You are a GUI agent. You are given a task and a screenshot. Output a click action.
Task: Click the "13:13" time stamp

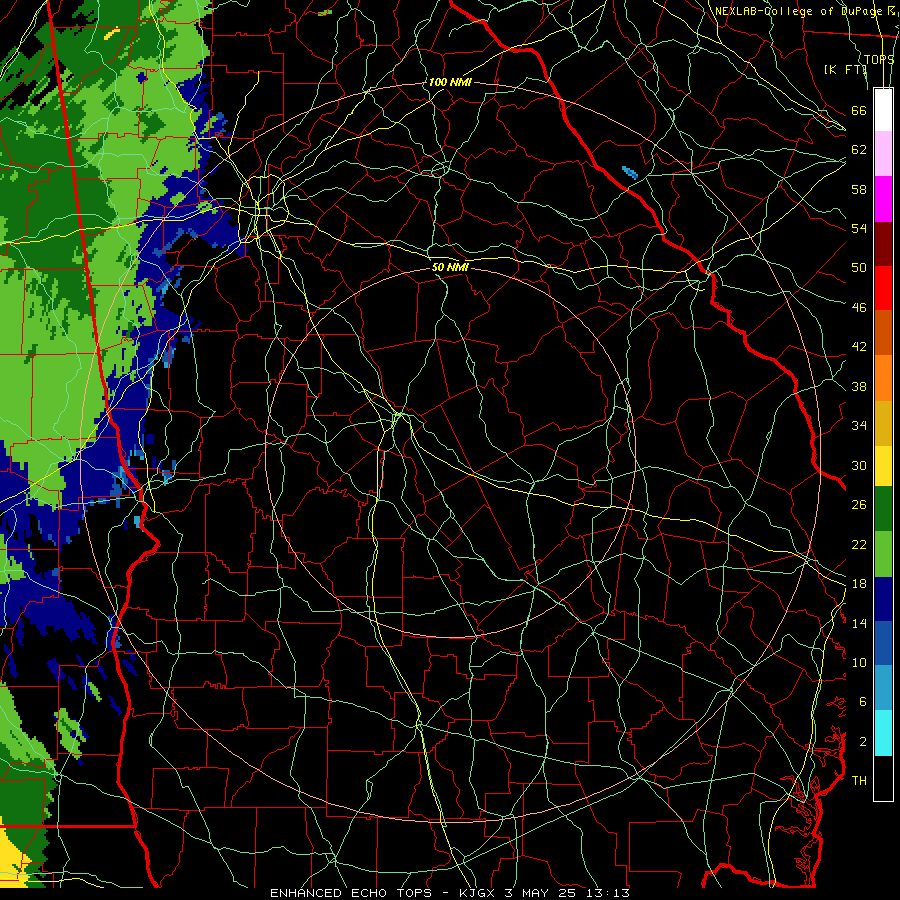pos(608,893)
